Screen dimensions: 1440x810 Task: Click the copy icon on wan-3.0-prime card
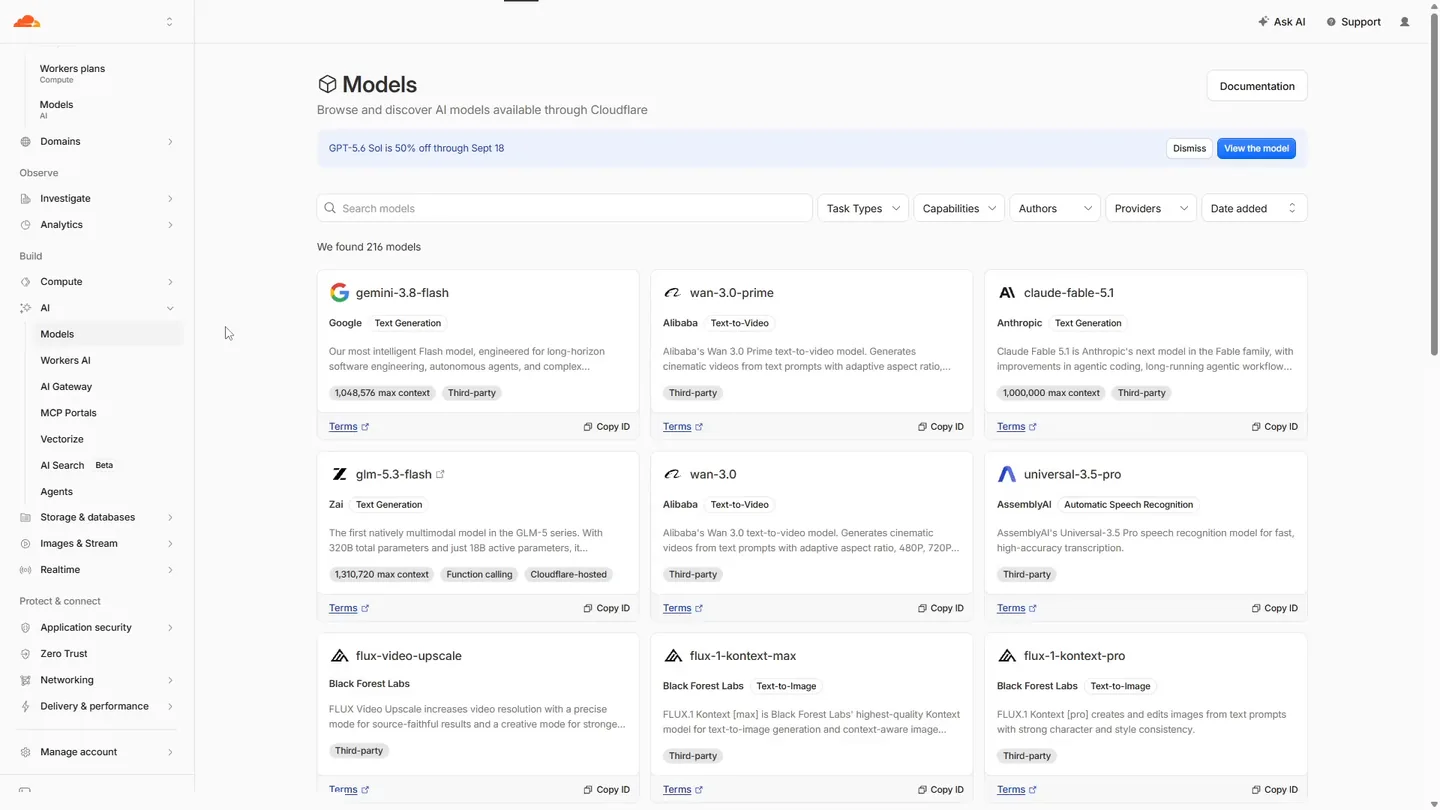click(922, 427)
